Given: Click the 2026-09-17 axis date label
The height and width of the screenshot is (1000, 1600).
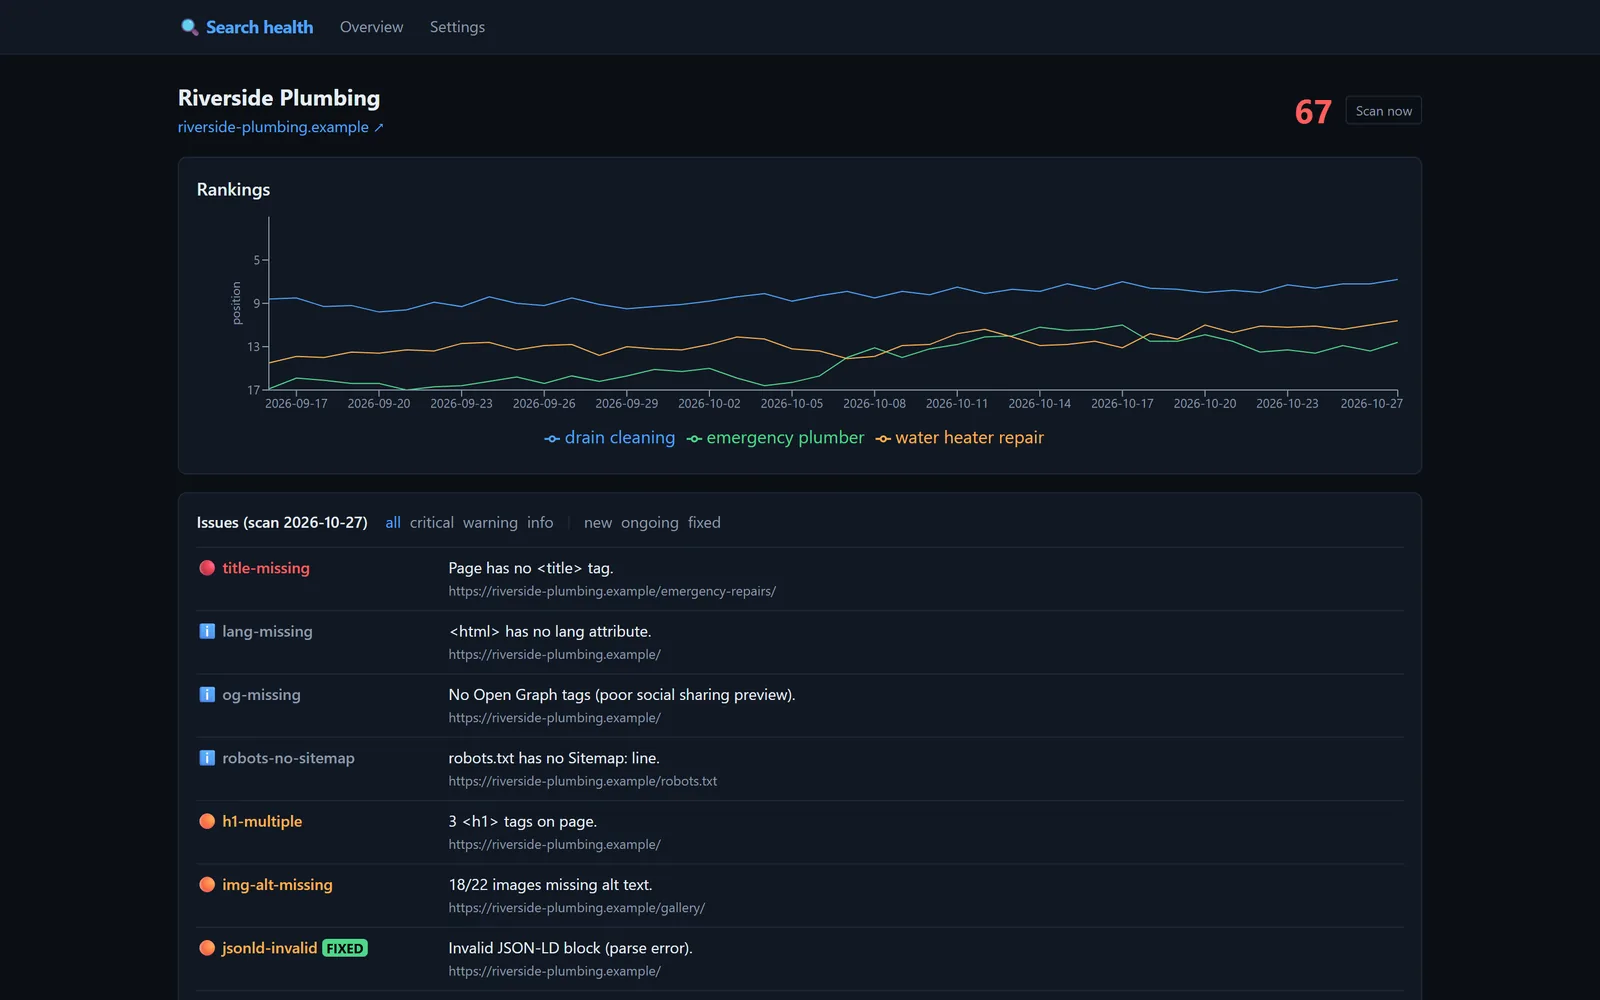Looking at the screenshot, I should 296,404.
